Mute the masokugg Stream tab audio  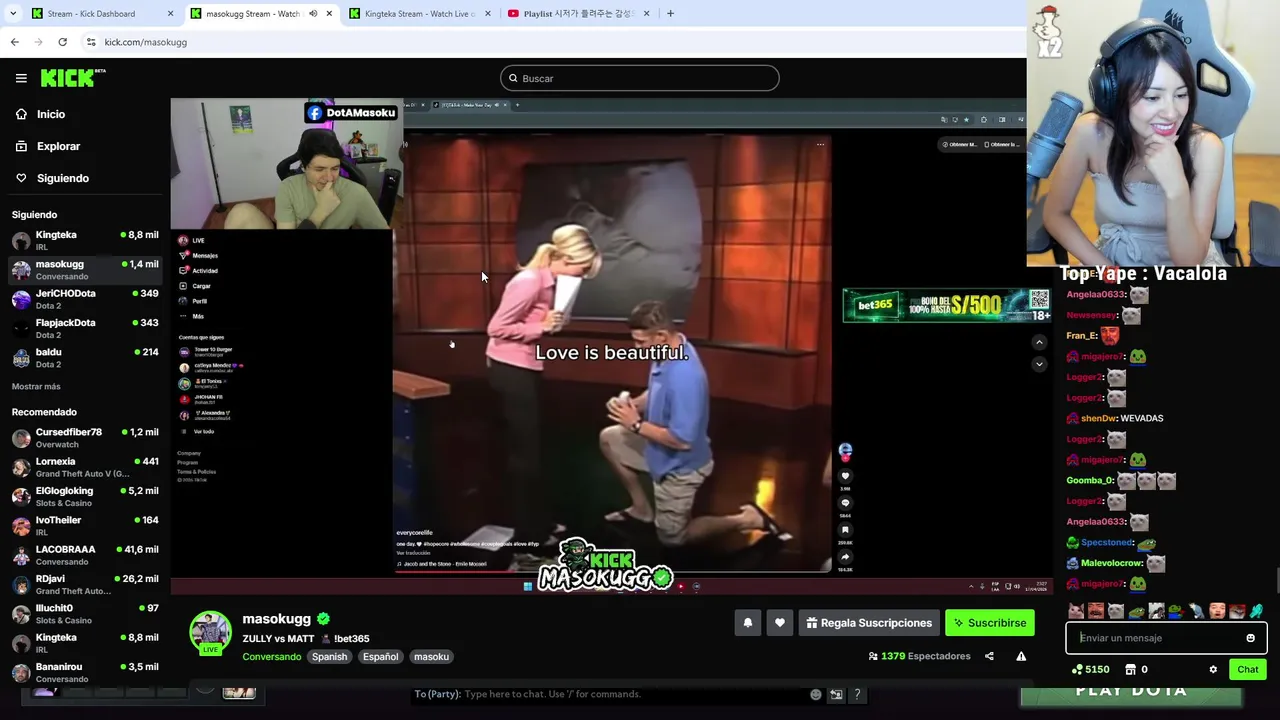(313, 14)
